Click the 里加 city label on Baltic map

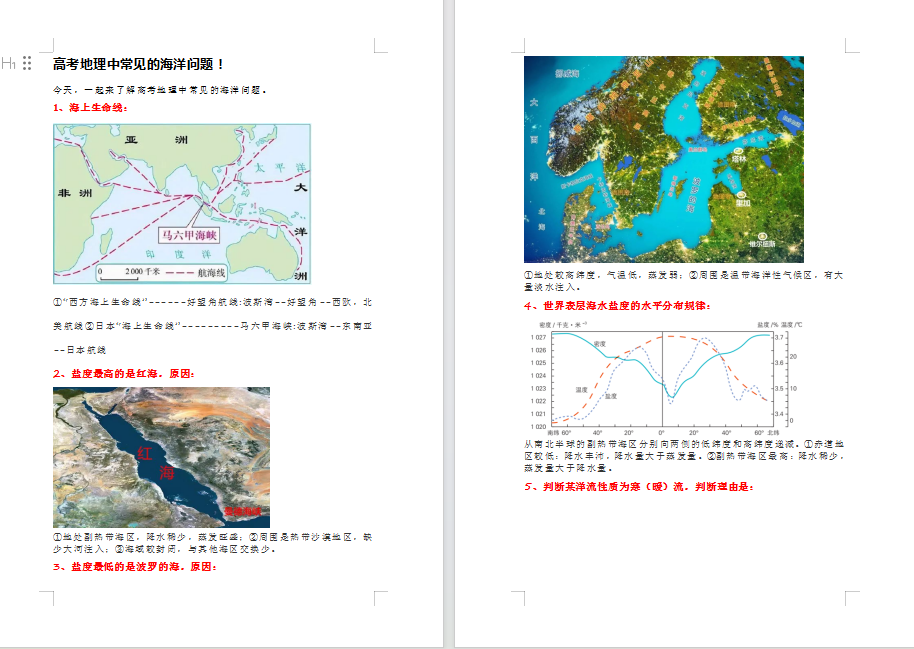(x=743, y=203)
